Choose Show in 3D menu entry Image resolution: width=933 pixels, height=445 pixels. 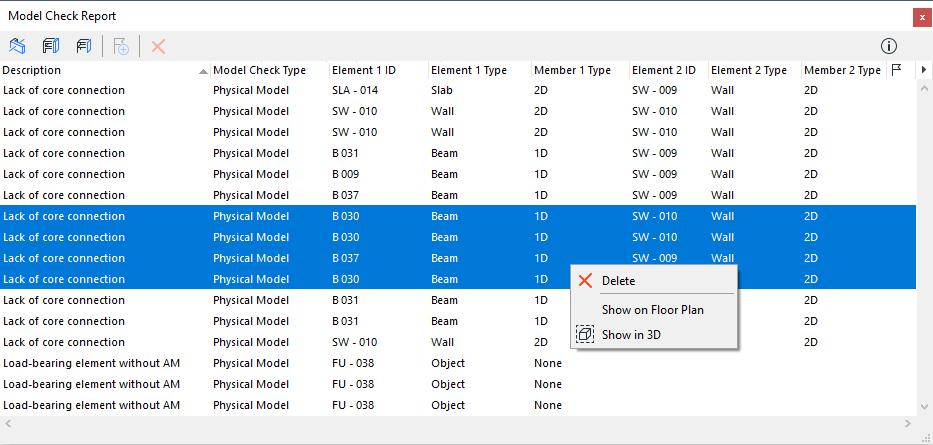[x=654, y=334]
